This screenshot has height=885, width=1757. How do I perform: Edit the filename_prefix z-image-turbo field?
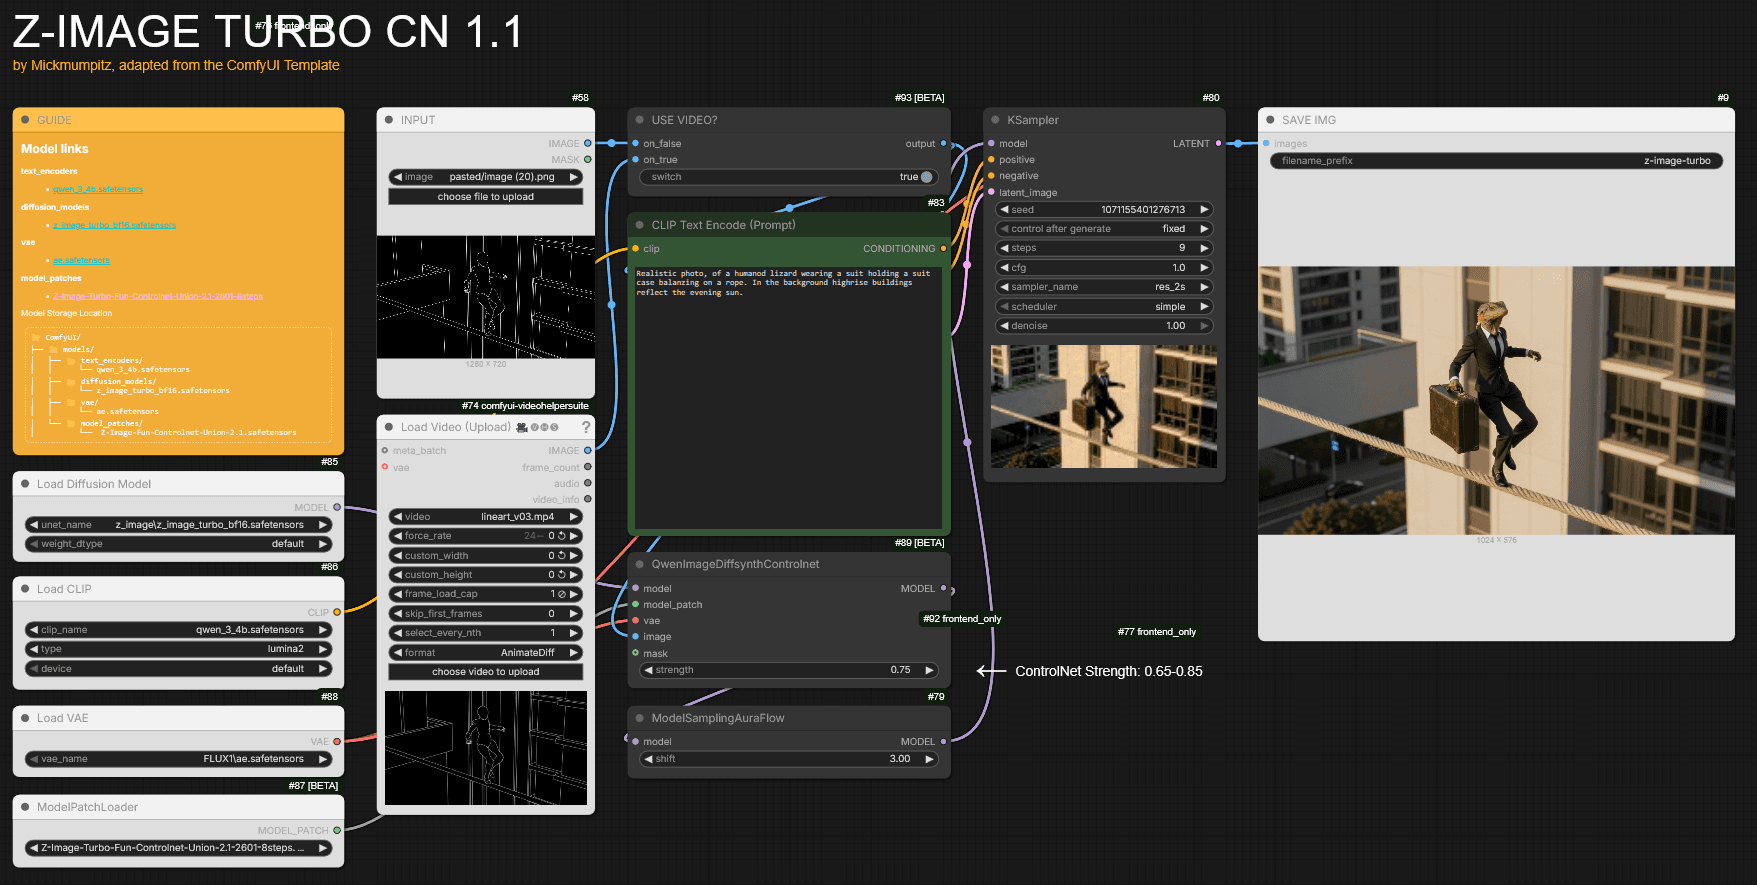tap(1496, 161)
